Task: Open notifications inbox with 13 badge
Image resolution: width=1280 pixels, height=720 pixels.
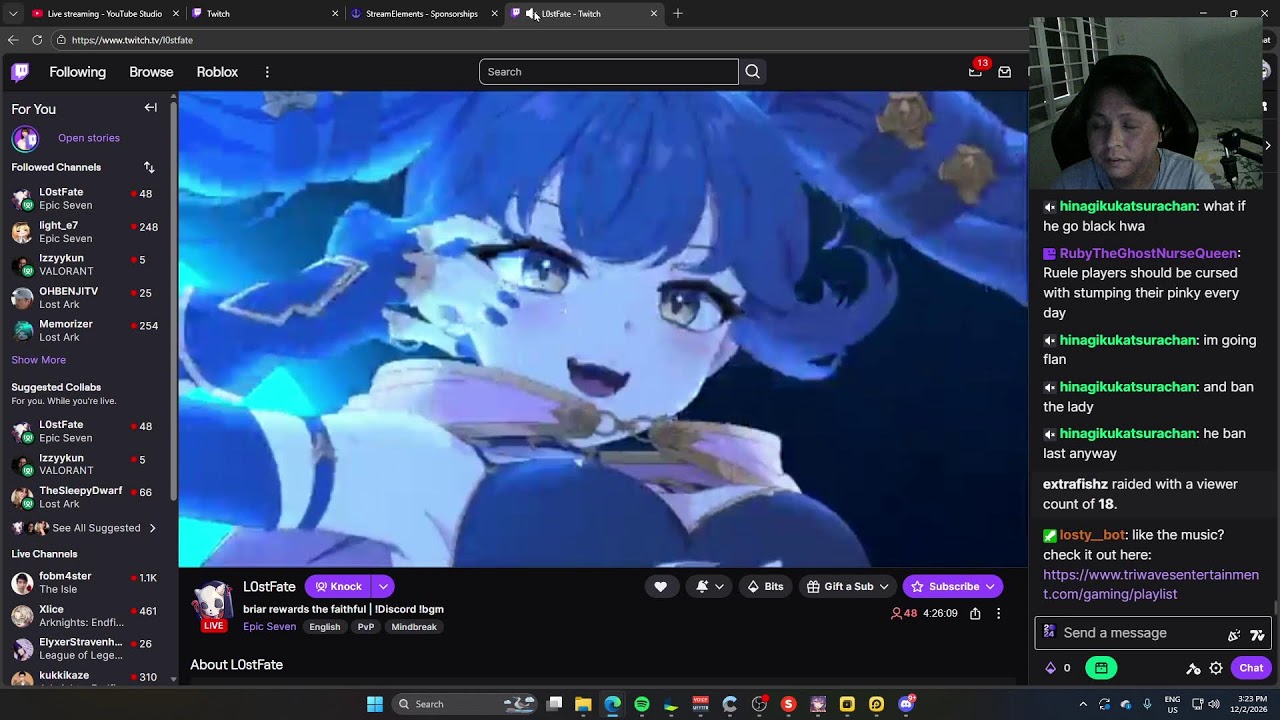Action: [x=976, y=71]
